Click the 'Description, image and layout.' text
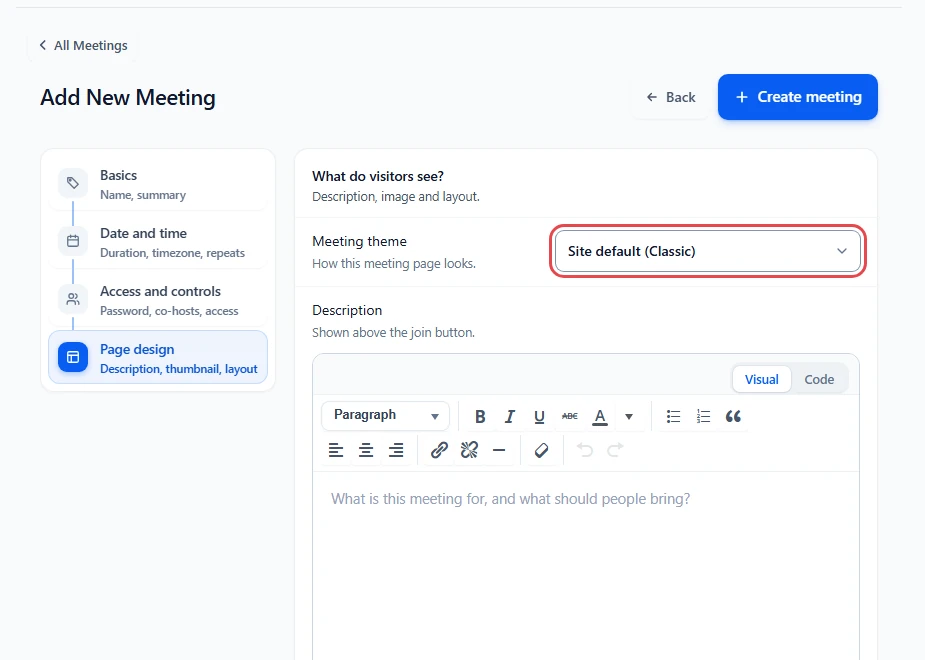Viewport: 925px width, 660px height. pos(396,196)
